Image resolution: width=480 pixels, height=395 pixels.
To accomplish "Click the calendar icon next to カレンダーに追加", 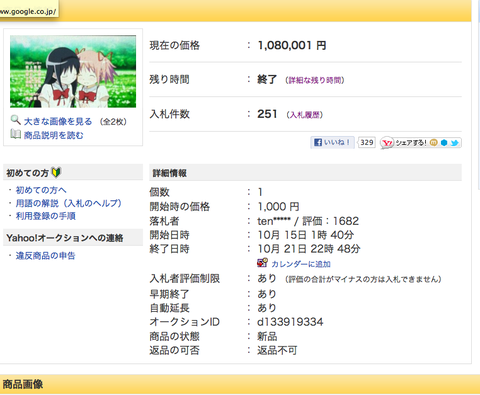I will click(262, 263).
